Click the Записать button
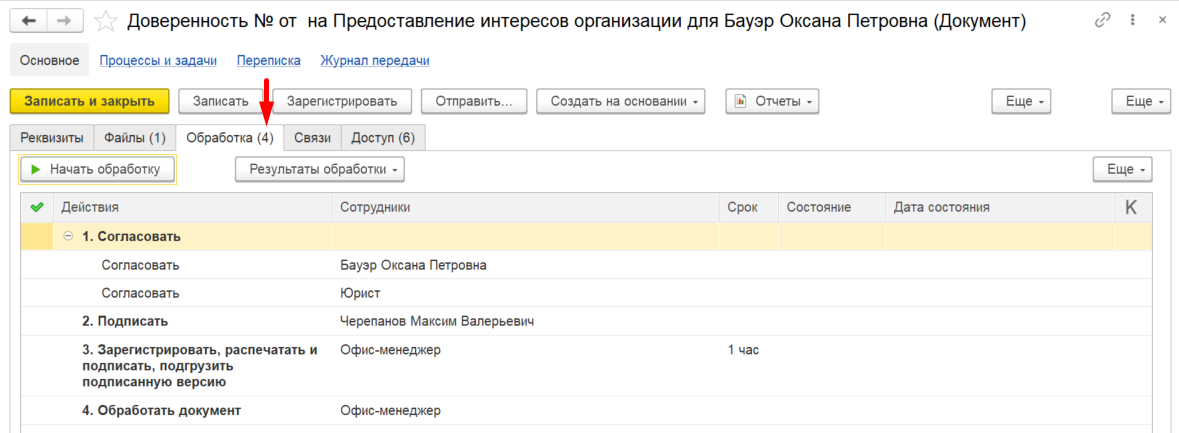 click(x=220, y=101)
